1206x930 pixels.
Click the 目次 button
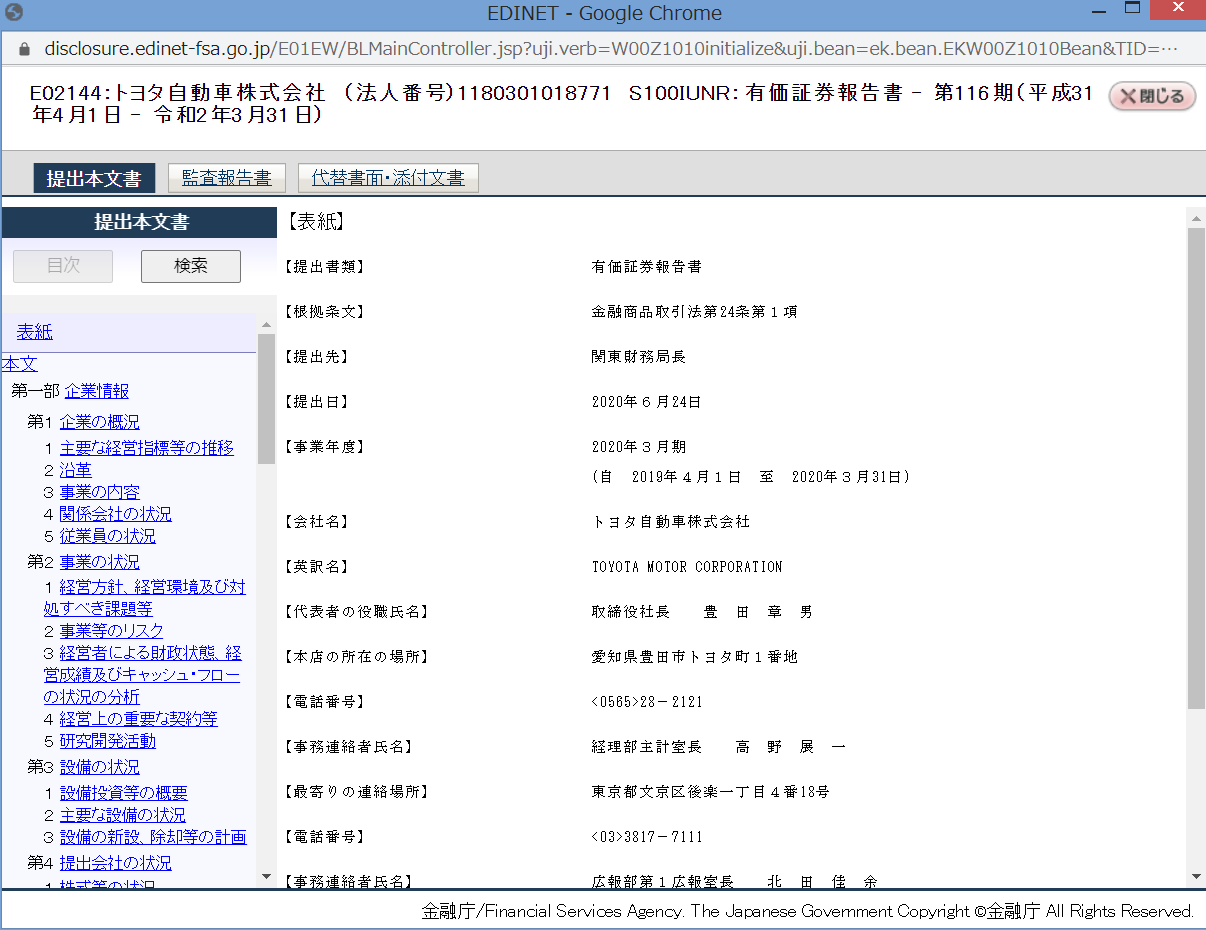click(x=63, y=266)
